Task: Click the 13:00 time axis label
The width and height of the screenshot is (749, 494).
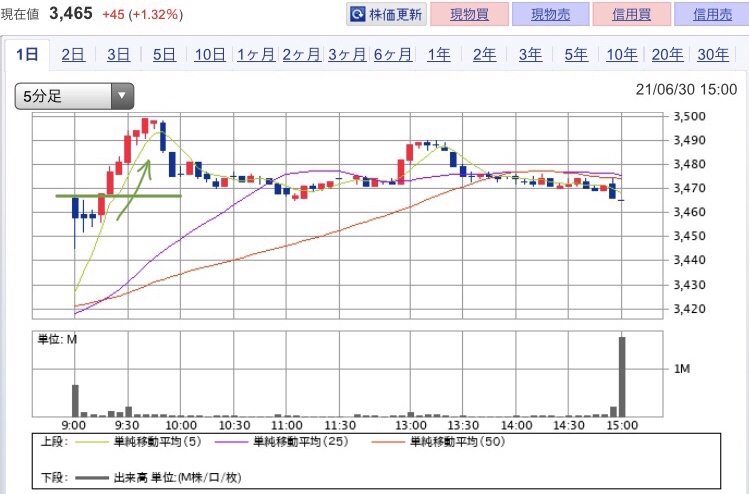Action: [x=410, y=425]
